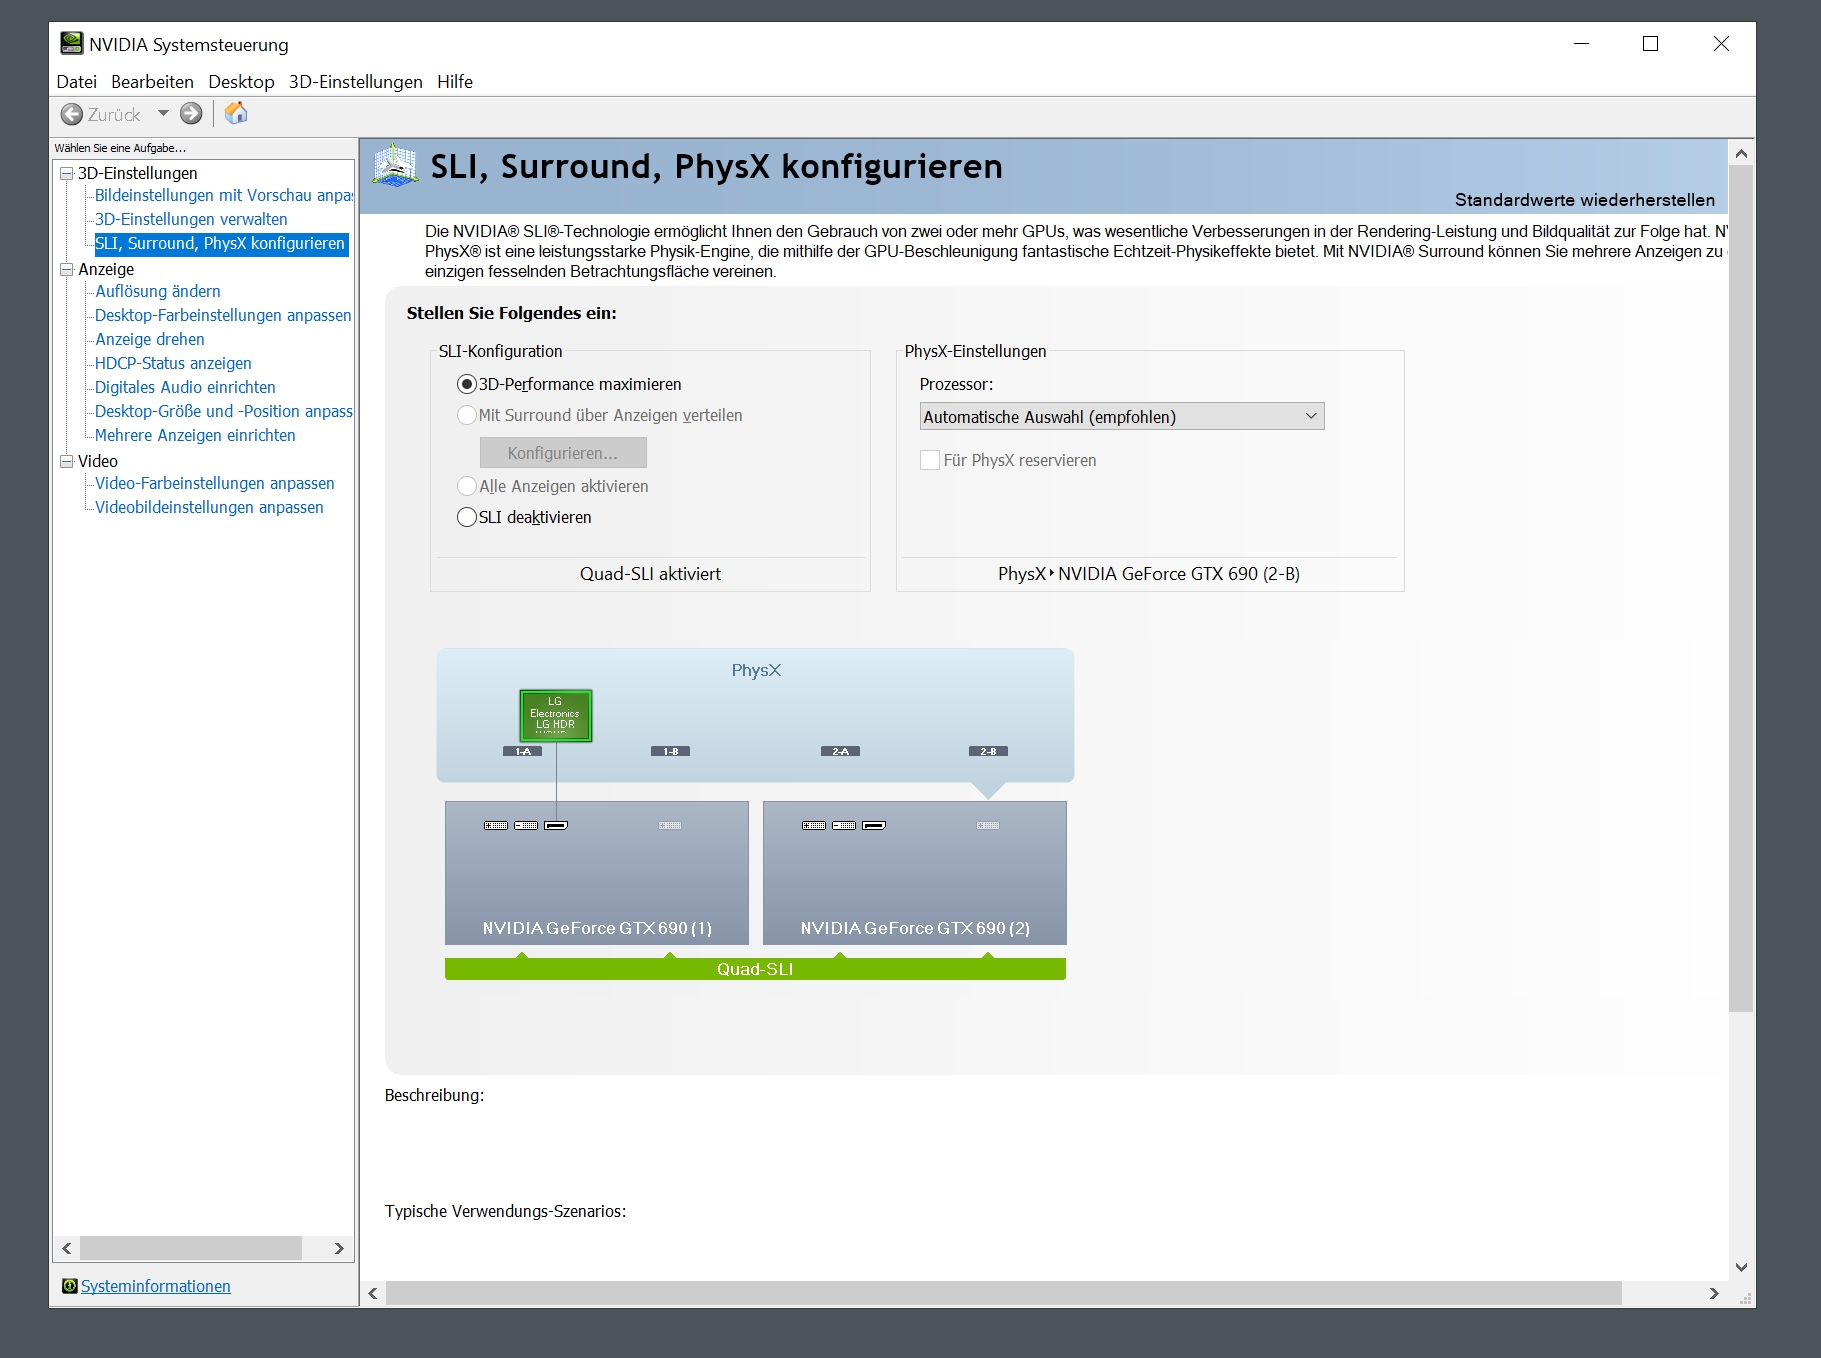Click the NVIDIA logo in title bar
Image resolution: width=1821 pixels, height=1358 pixels.
coord(72,43)
